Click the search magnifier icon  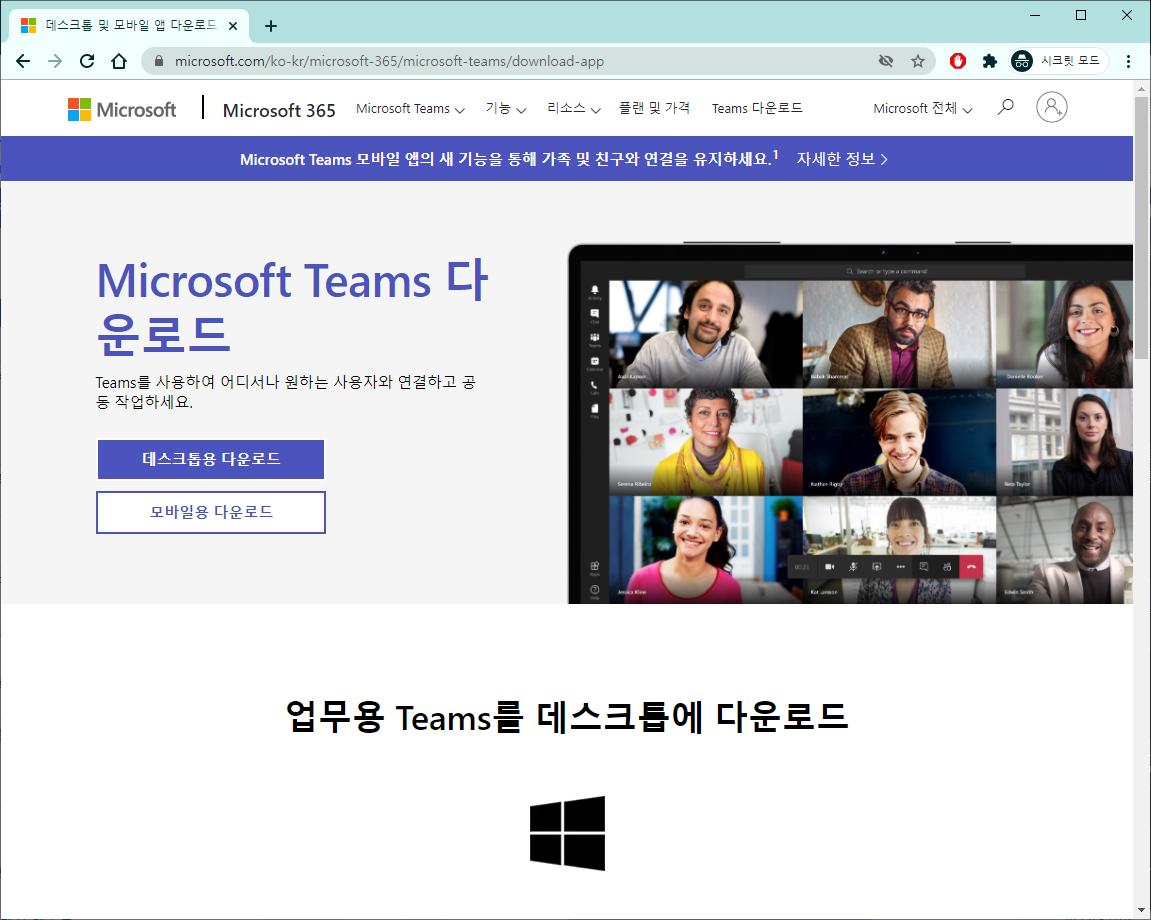(x=1006, y=107)
